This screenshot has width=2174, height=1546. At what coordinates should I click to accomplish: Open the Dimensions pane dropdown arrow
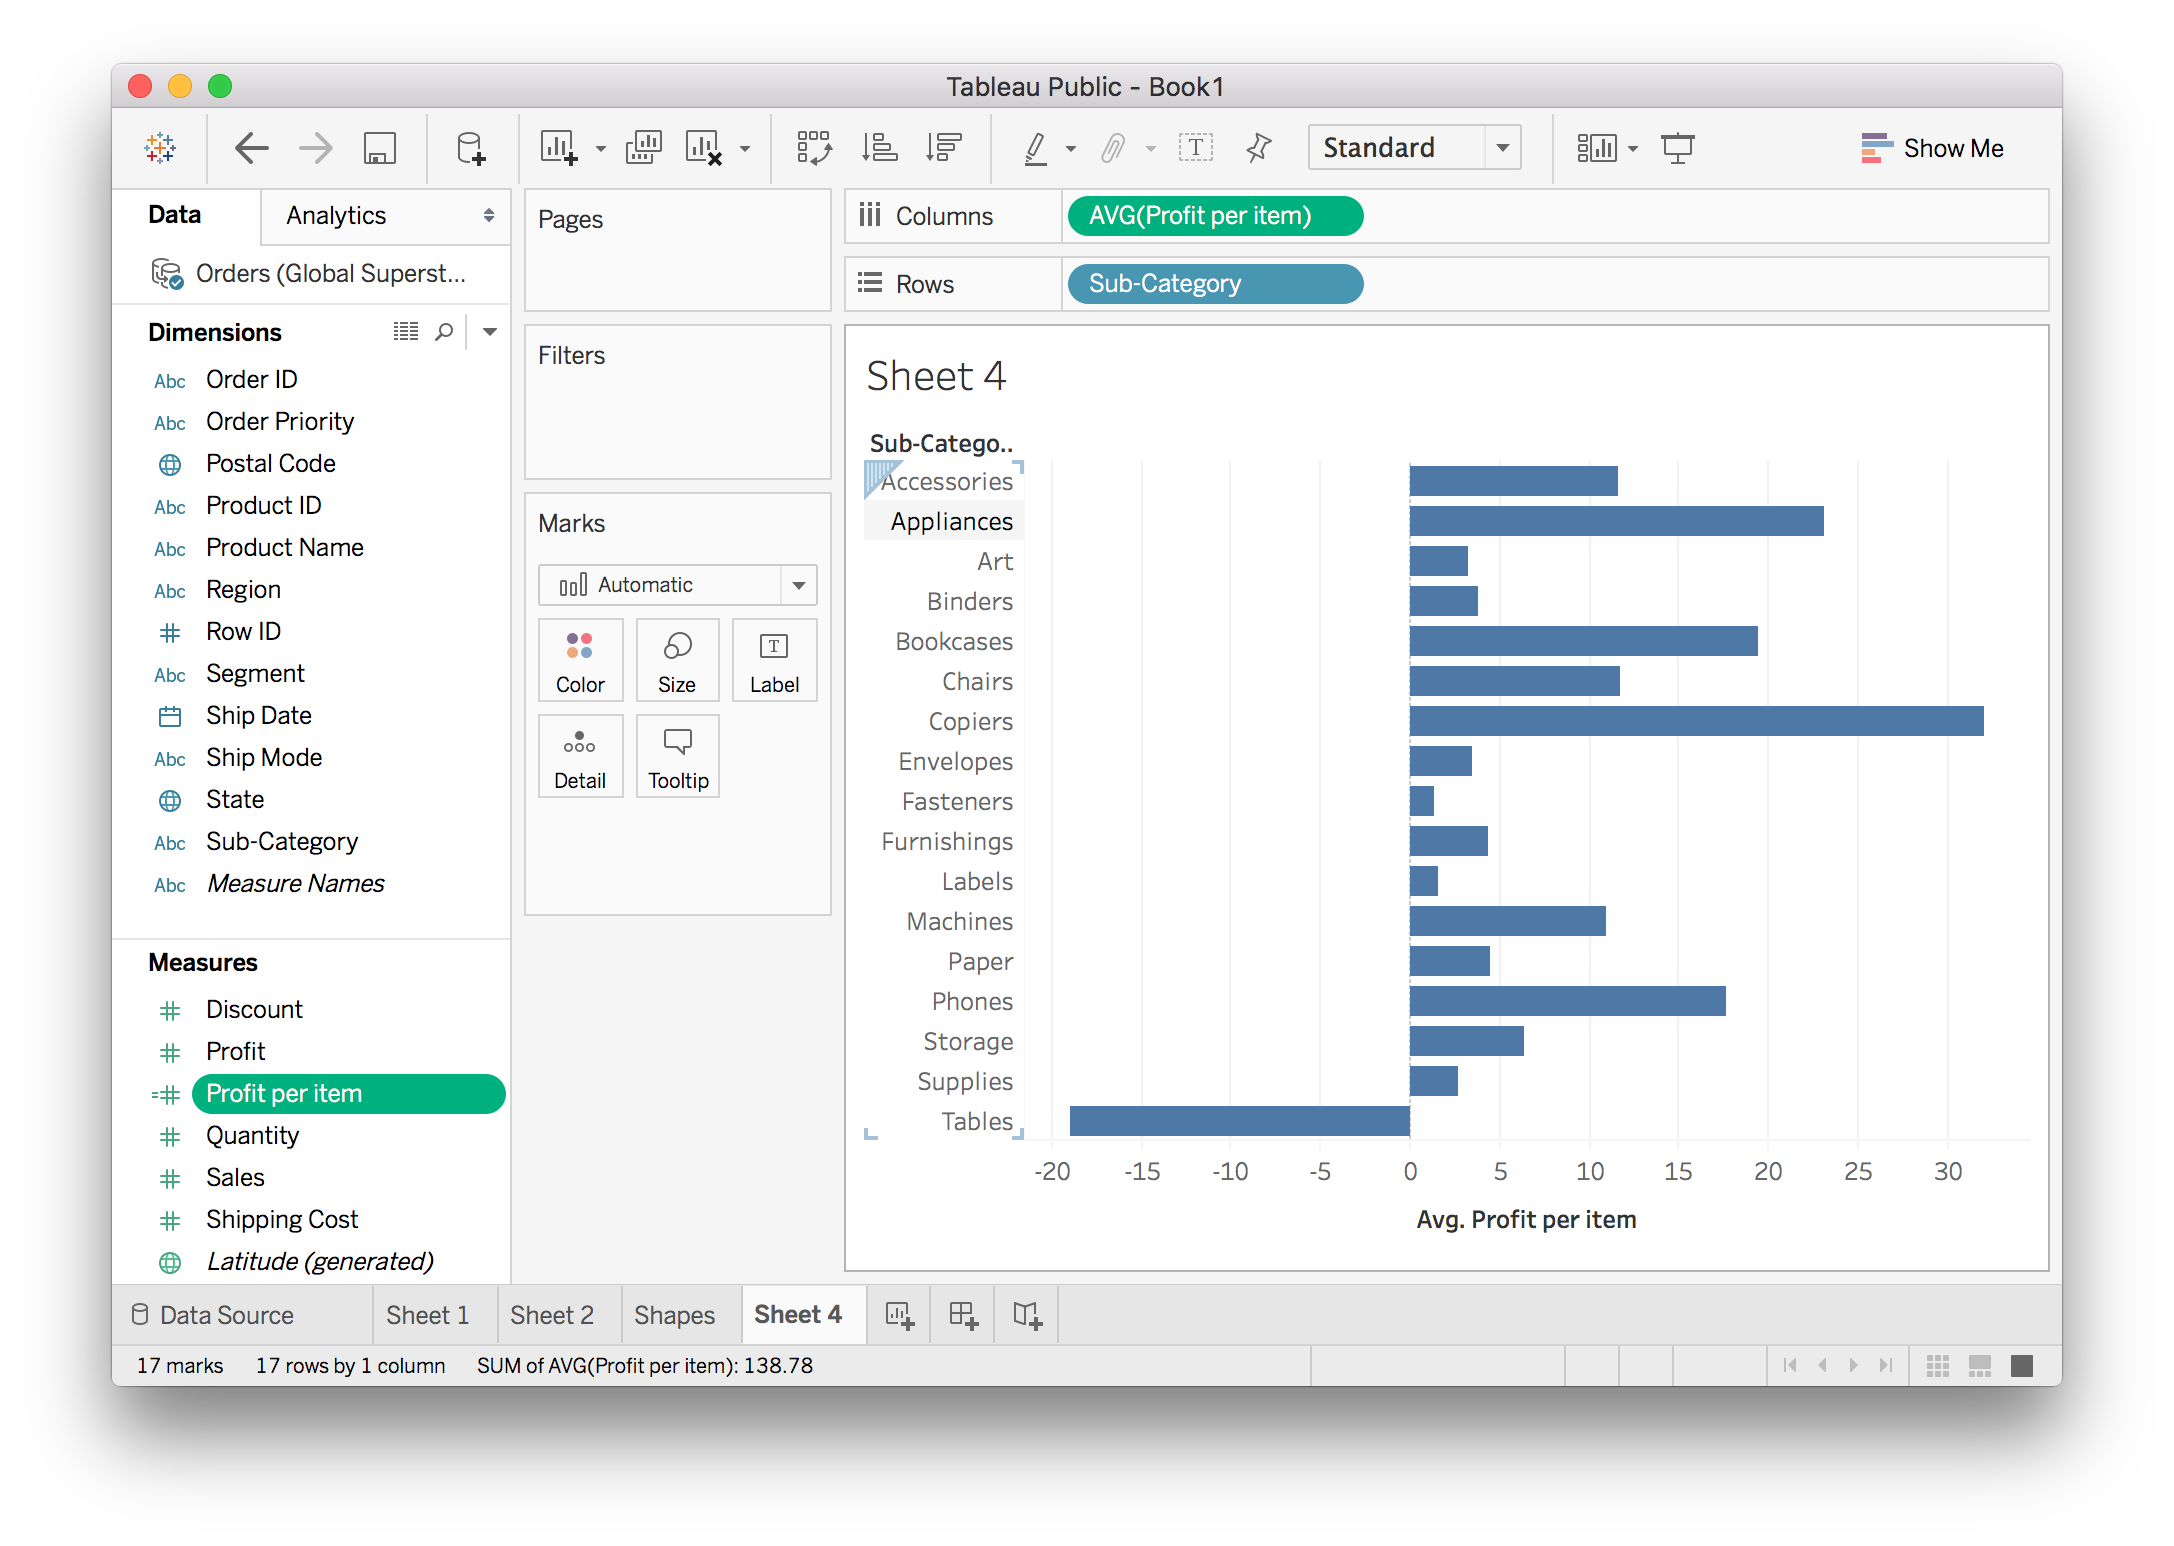click(490, 332)
